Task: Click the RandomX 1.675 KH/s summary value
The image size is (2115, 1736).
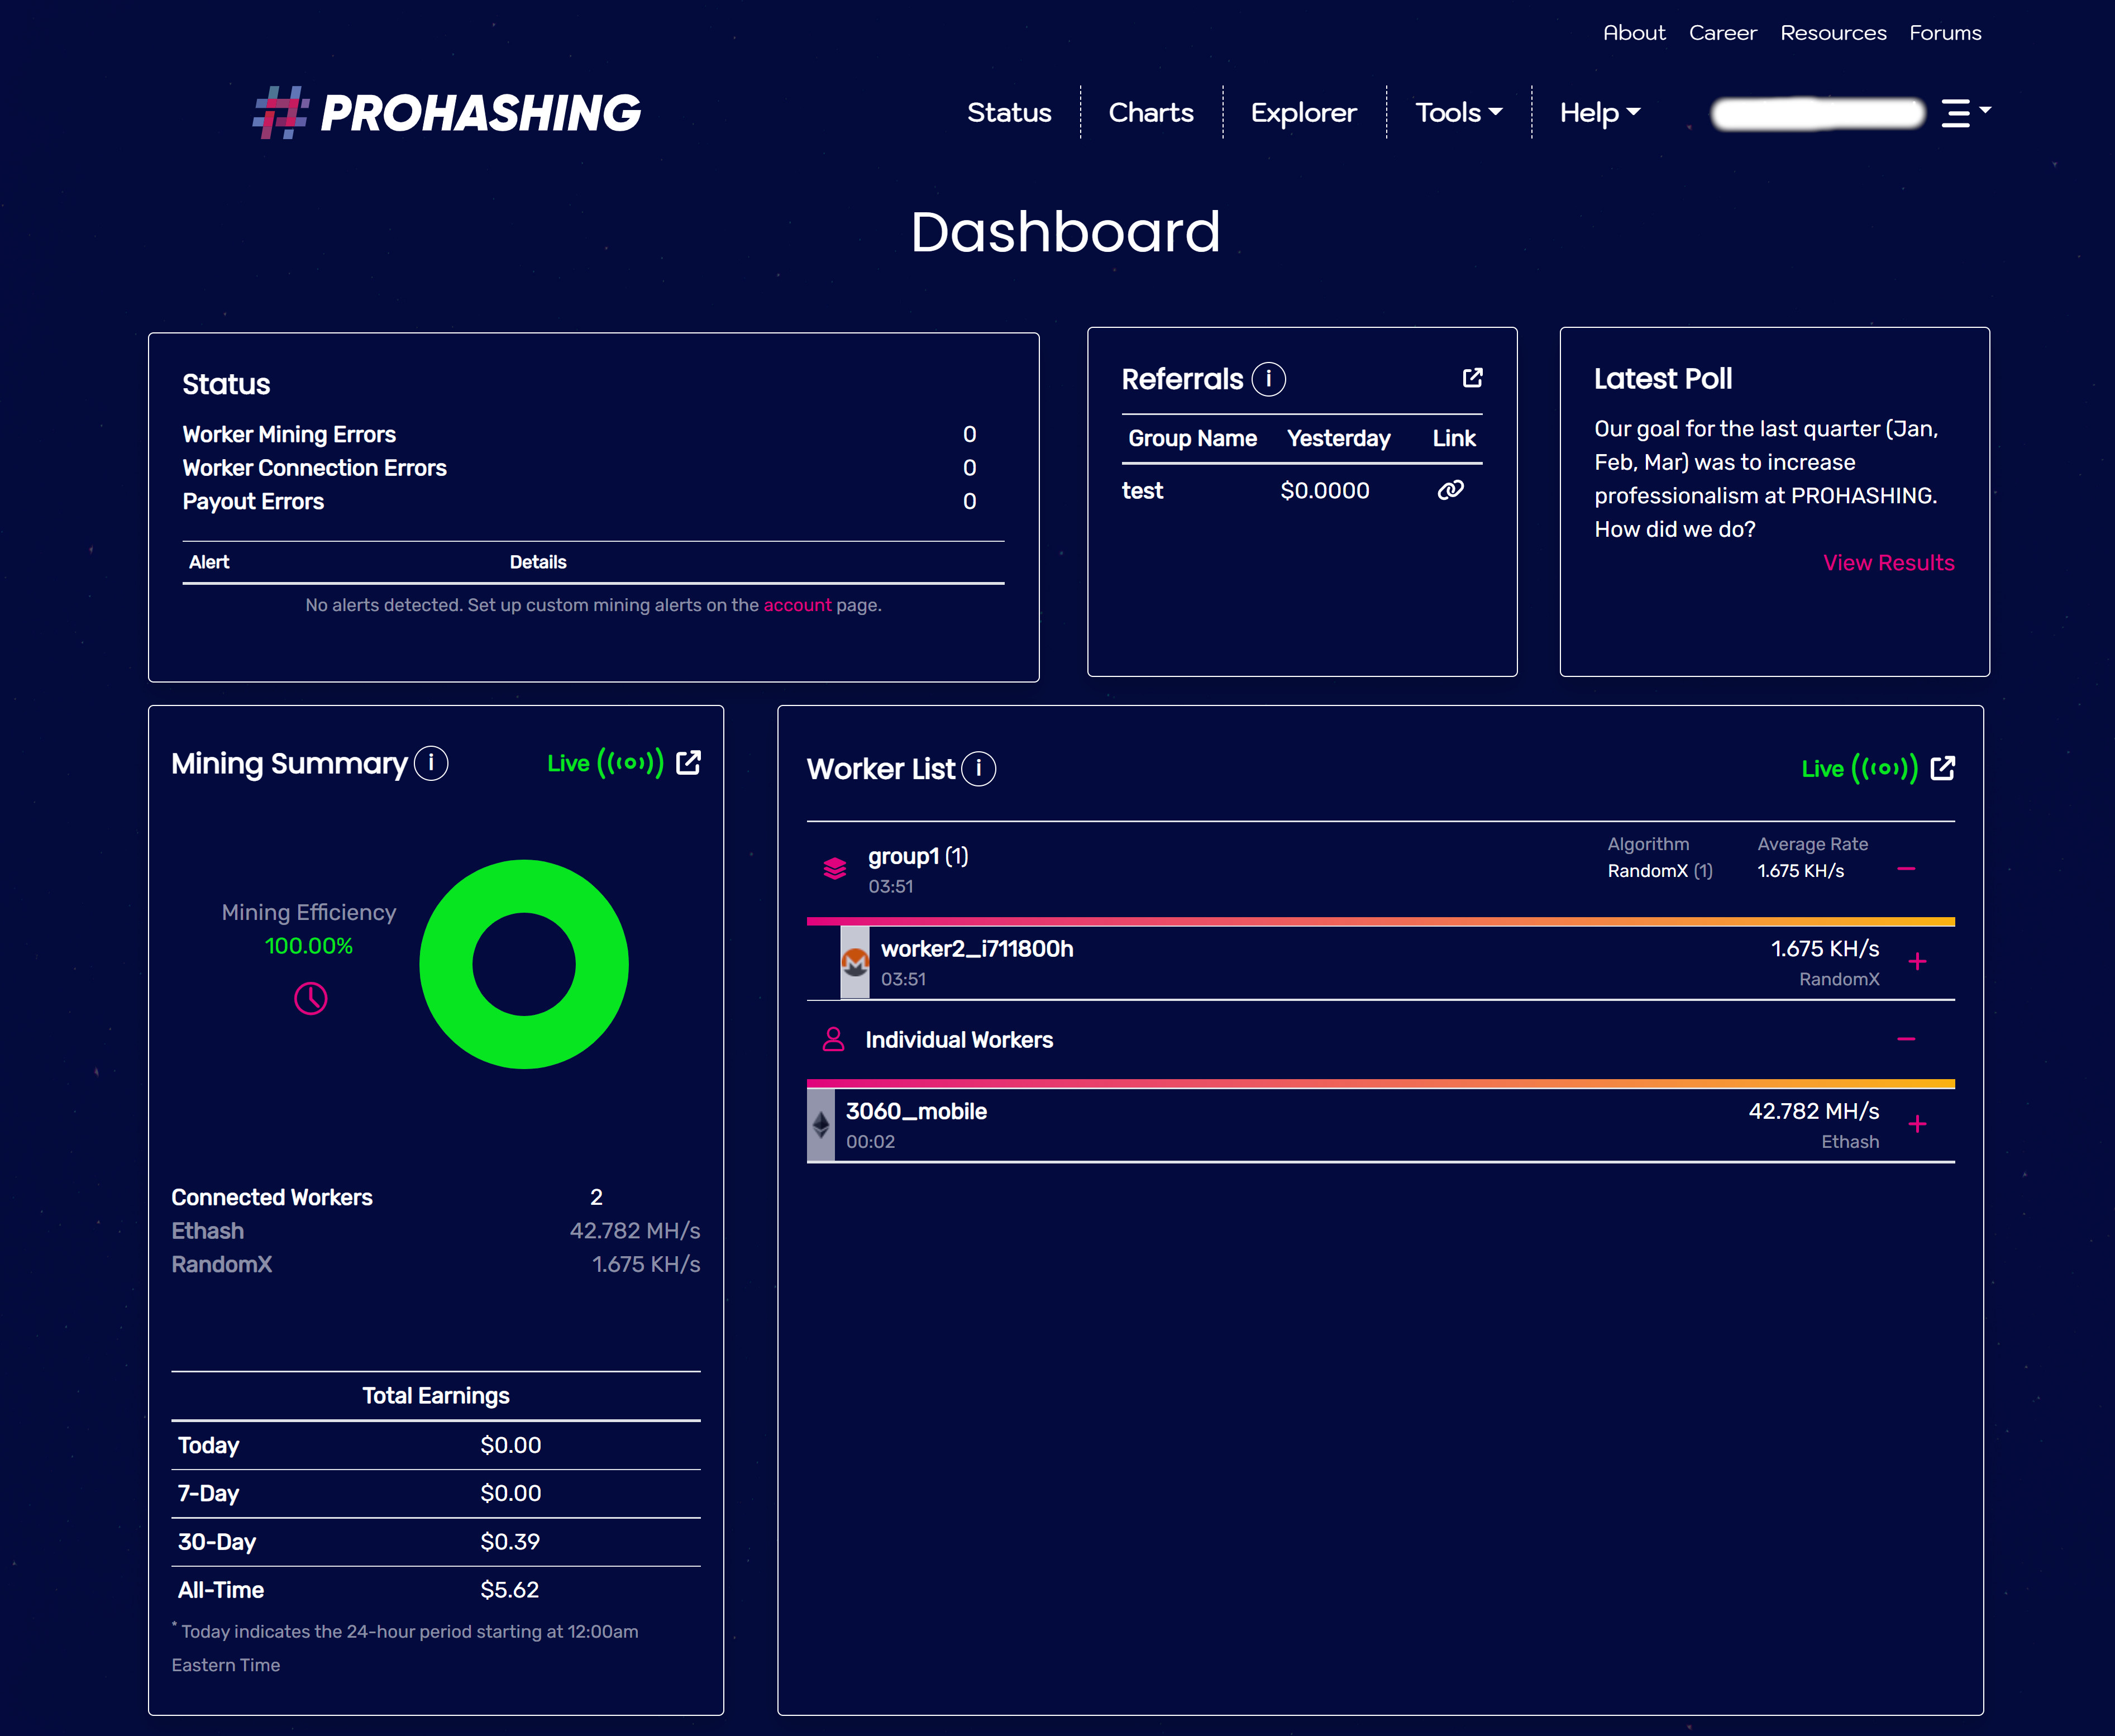Action: [646, 1264]
